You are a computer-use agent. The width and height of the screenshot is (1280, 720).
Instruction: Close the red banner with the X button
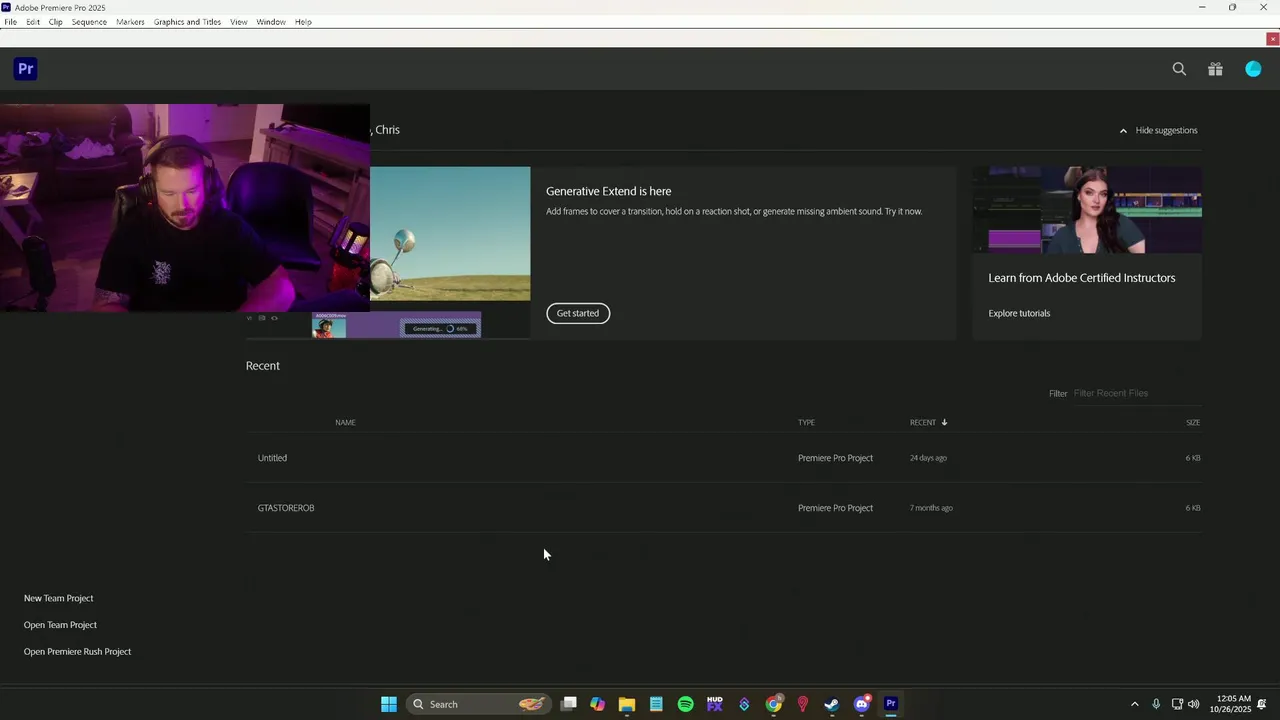pos(1272,39)
